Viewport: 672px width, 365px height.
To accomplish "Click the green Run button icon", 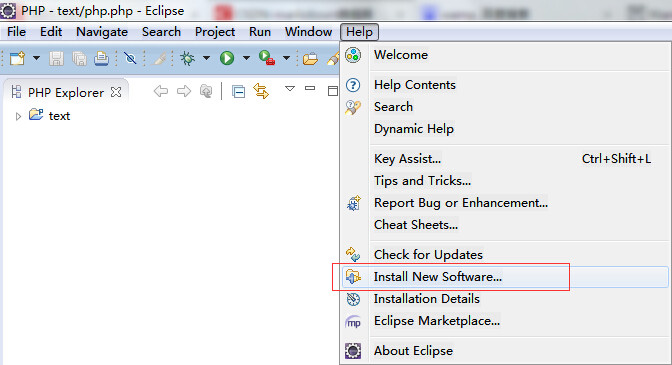I will (x=227, y=58).
